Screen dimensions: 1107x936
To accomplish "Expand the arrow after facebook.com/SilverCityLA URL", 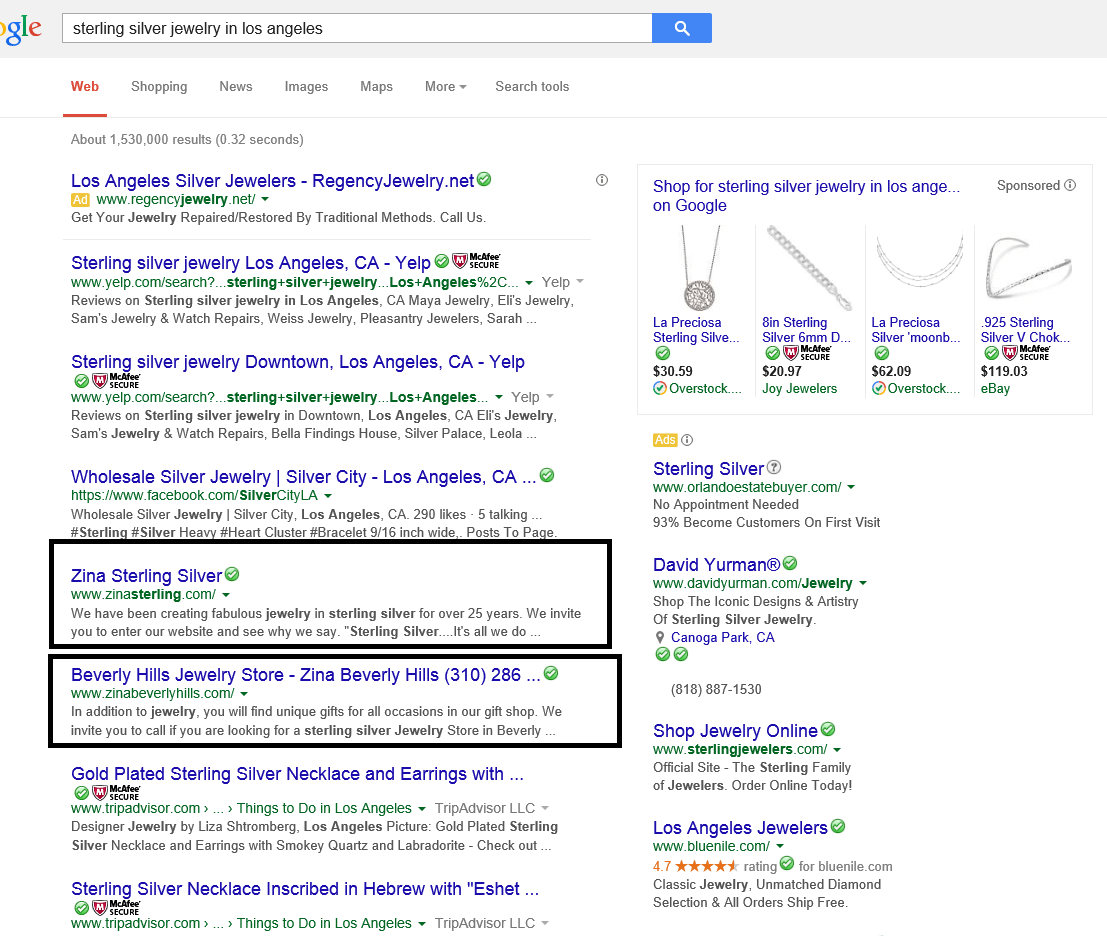I will 328,496.
